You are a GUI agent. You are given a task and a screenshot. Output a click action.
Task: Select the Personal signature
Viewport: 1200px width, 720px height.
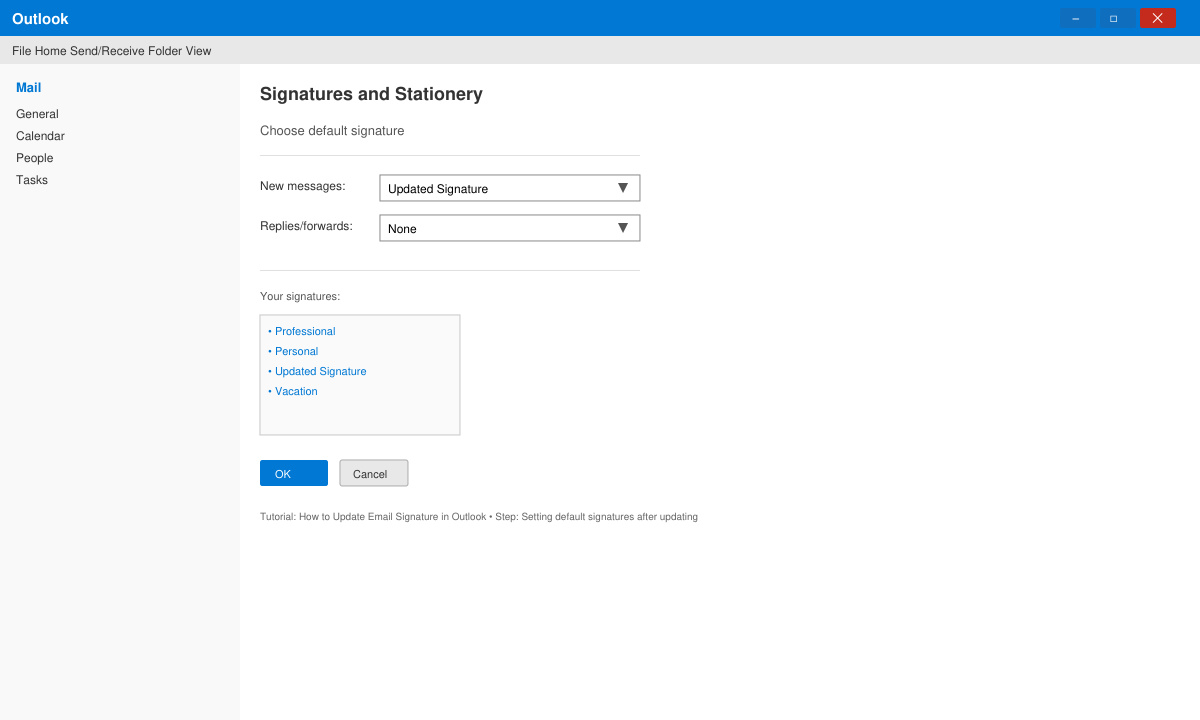[293, 351]
